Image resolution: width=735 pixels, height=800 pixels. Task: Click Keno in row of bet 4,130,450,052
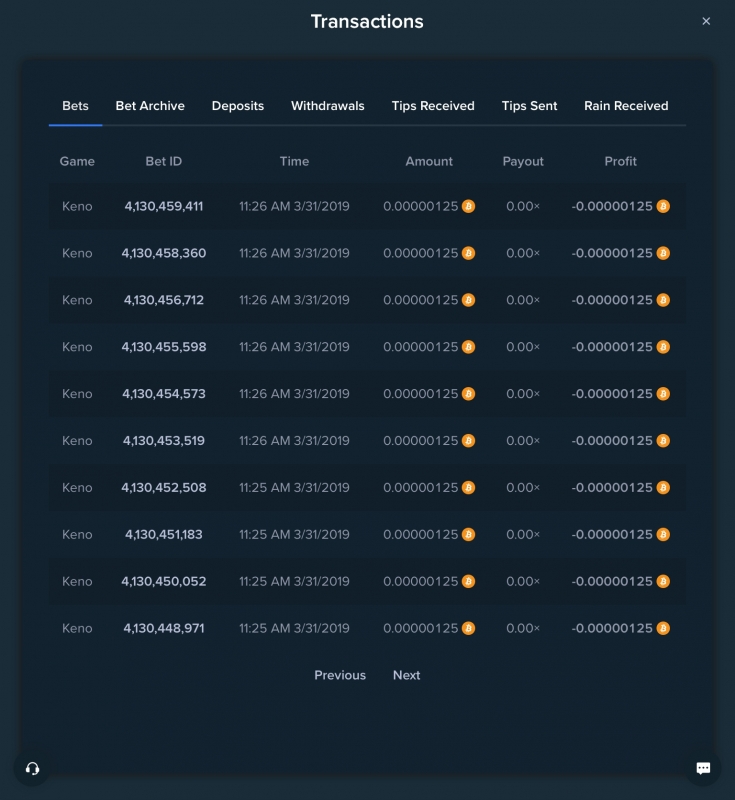(x=77, y=582)
